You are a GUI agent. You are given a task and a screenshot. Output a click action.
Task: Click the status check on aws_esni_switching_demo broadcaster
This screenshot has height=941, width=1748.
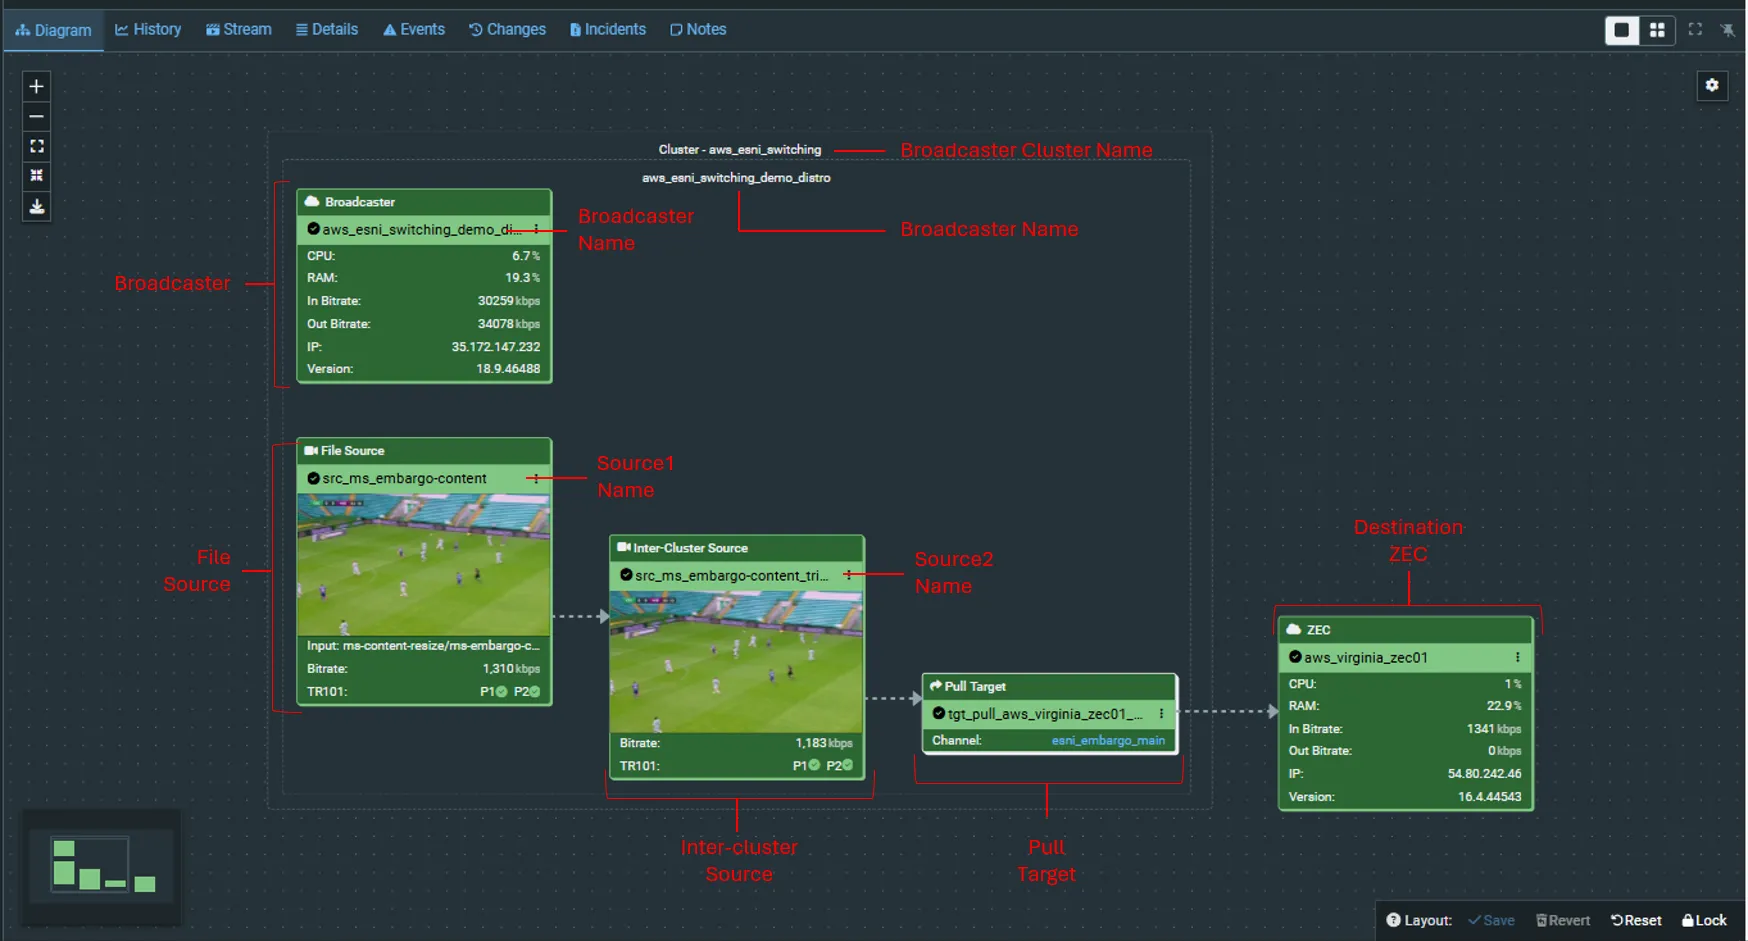pyautogui.click(x=313, y=229)
